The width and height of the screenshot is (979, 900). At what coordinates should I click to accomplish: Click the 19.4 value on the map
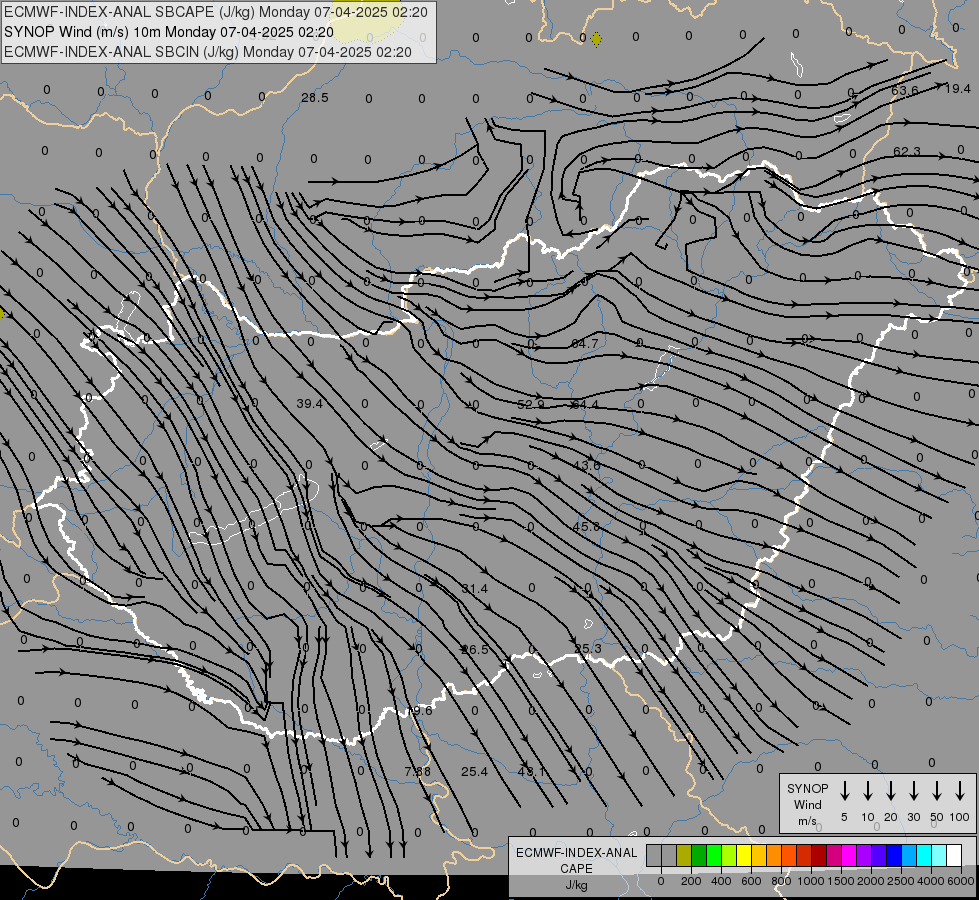click(957, 89)
